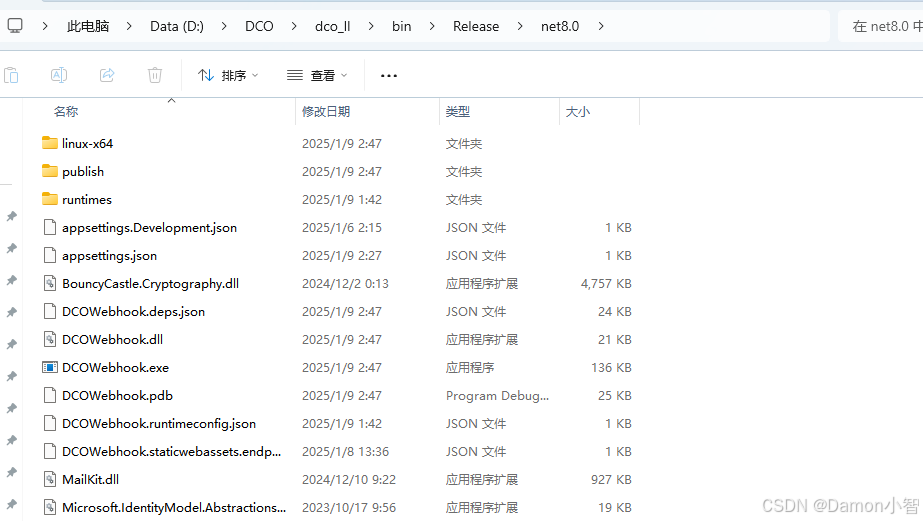Click the Rename icon in toolbar
923x521 pixels.
[59, 75]
